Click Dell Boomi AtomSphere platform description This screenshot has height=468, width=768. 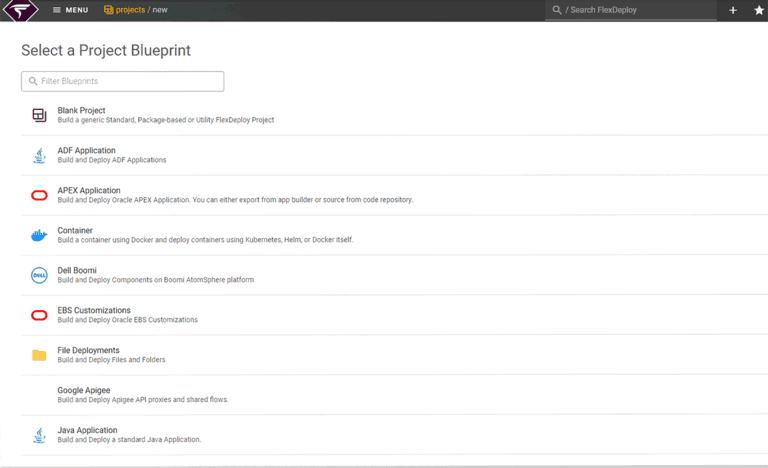click(156, 280)
